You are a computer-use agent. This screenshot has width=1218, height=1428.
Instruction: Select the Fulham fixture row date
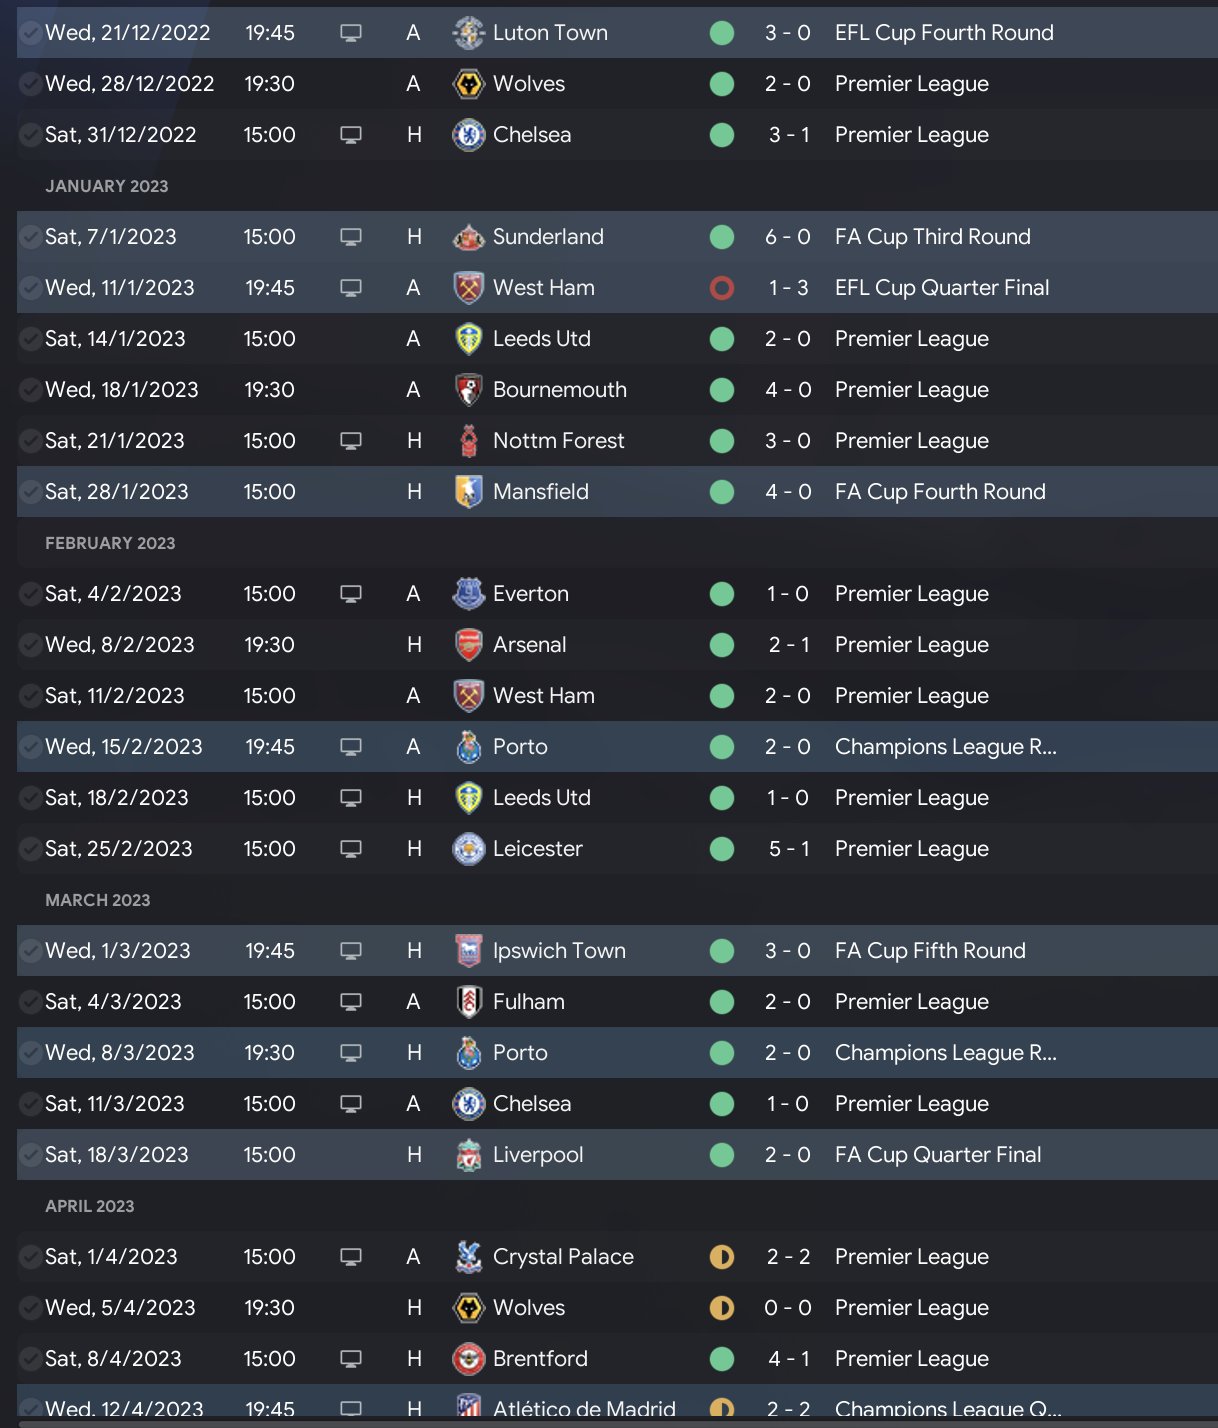pos(113,1002)
